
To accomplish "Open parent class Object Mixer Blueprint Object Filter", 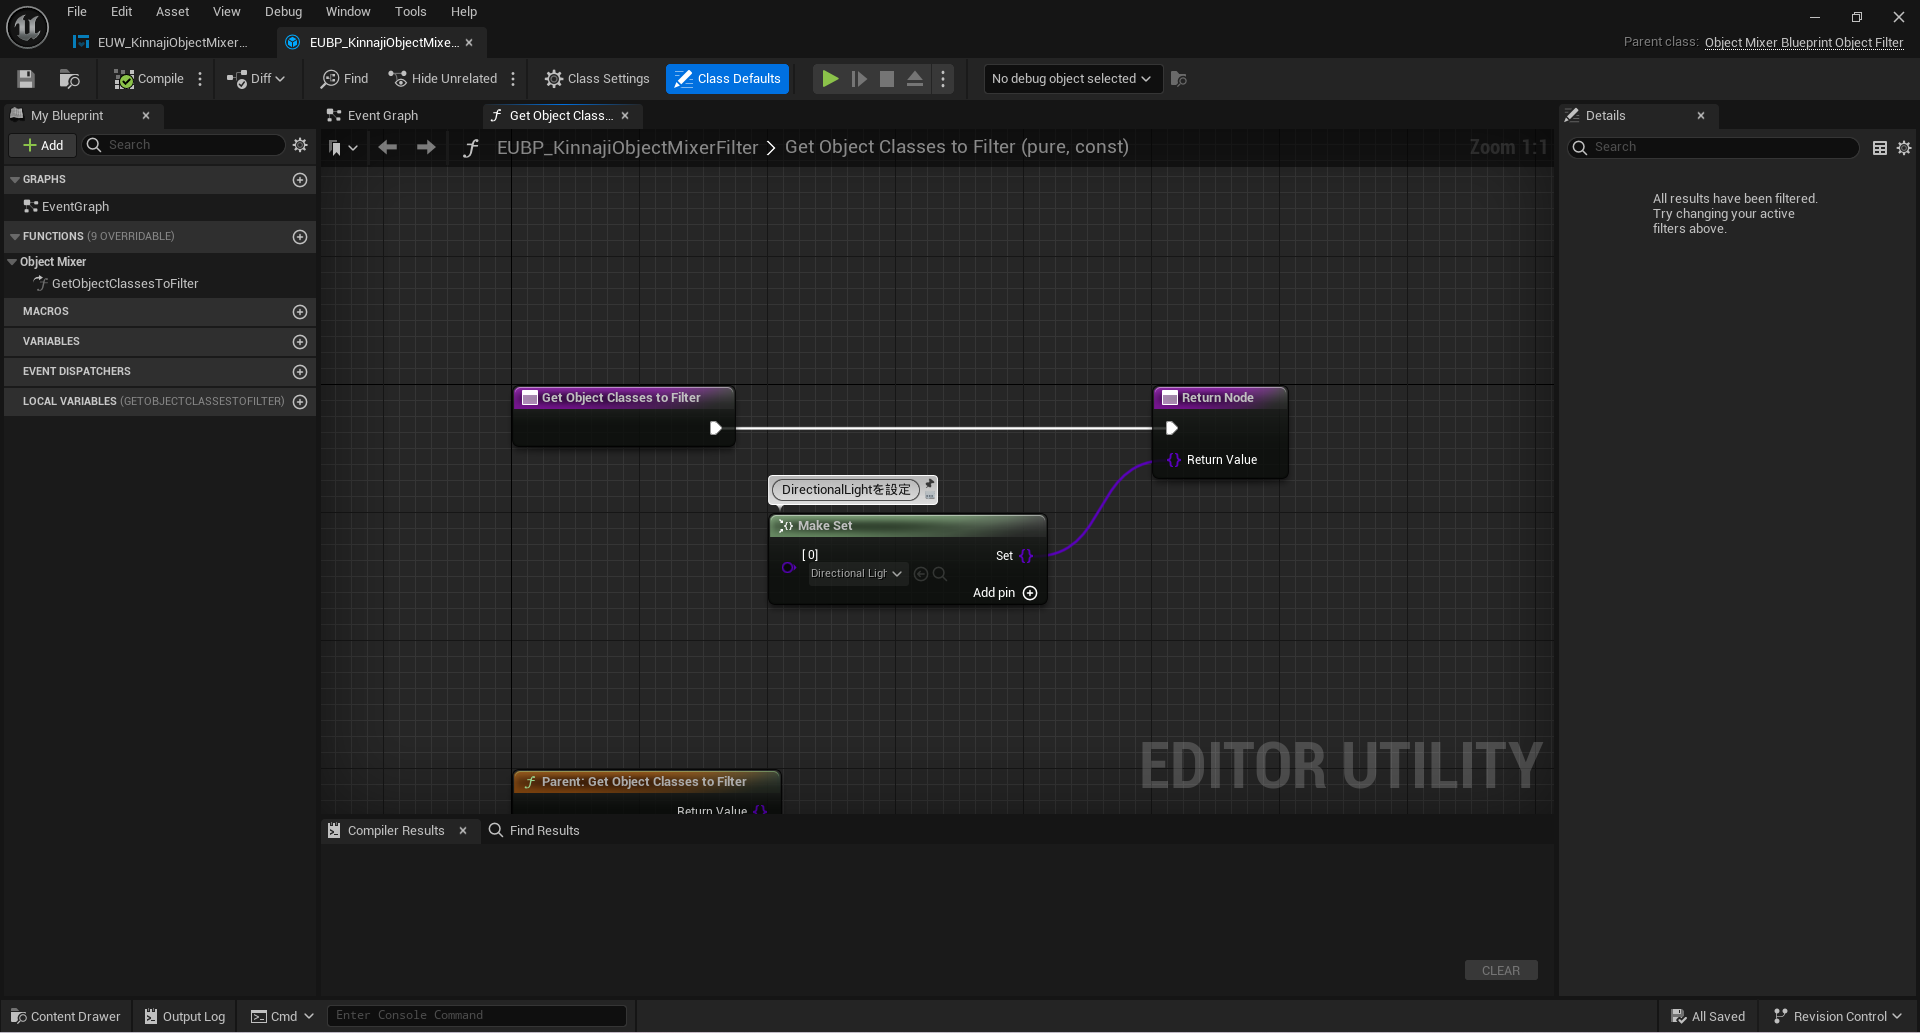I will (x=1803, y=42).
